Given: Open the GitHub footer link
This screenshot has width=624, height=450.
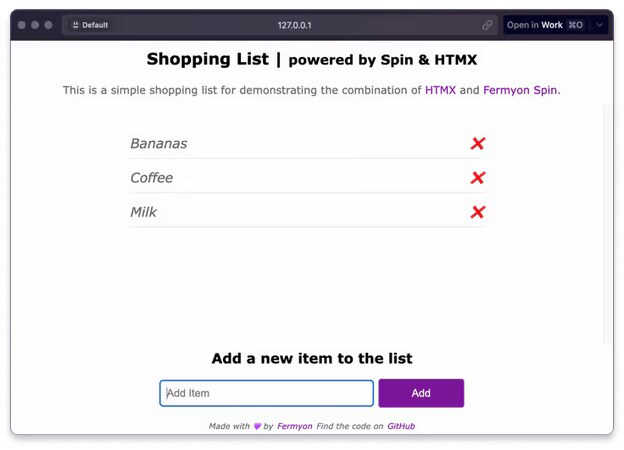Looking at the screenshot, I should [401, 426].
